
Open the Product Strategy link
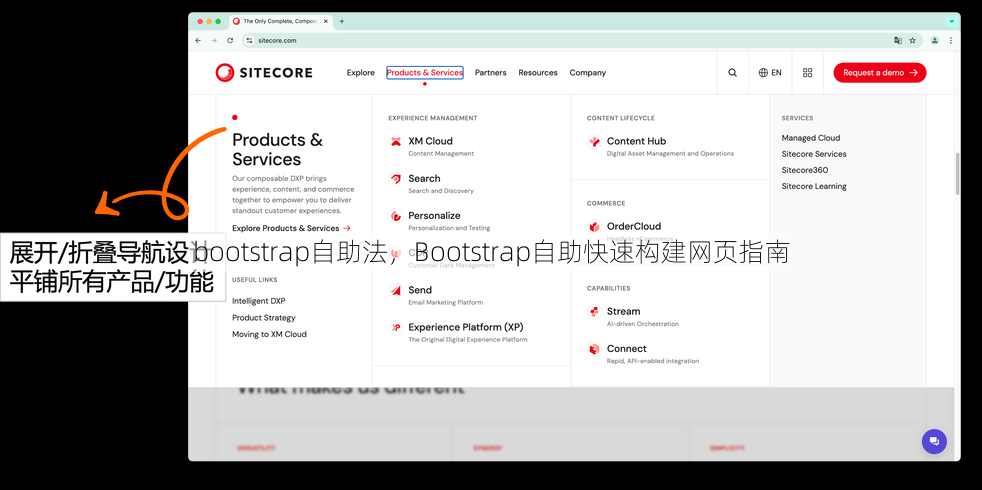[x=264, y=318]
